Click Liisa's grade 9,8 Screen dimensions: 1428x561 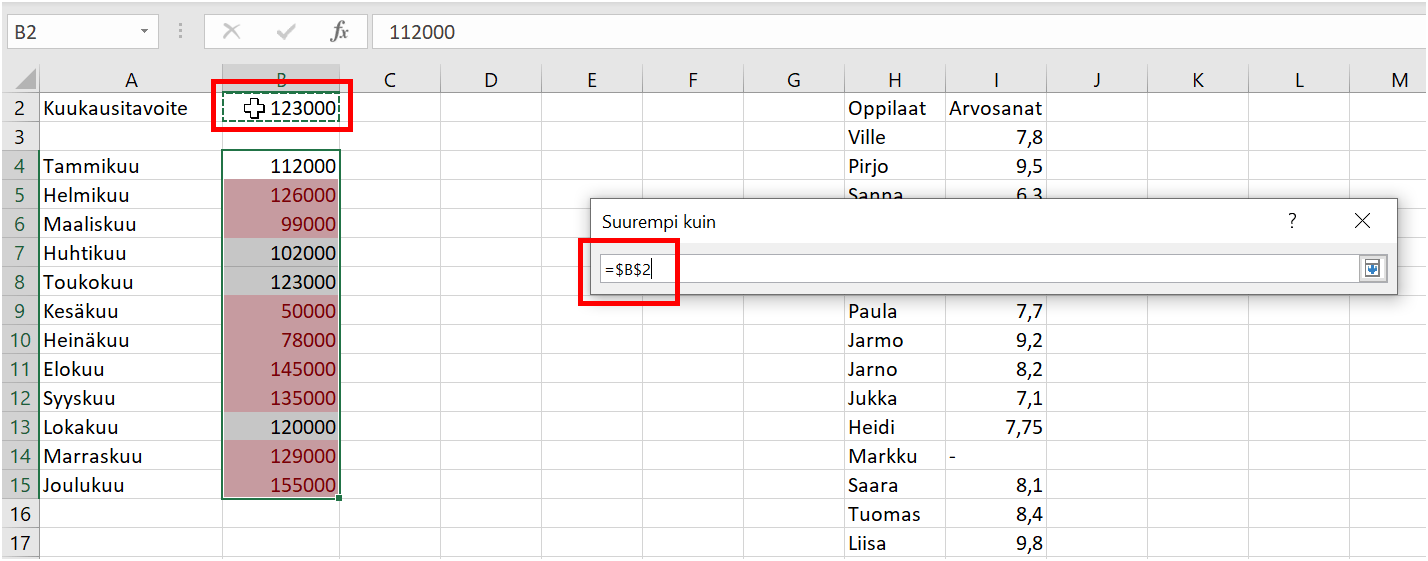pos(996,543)
